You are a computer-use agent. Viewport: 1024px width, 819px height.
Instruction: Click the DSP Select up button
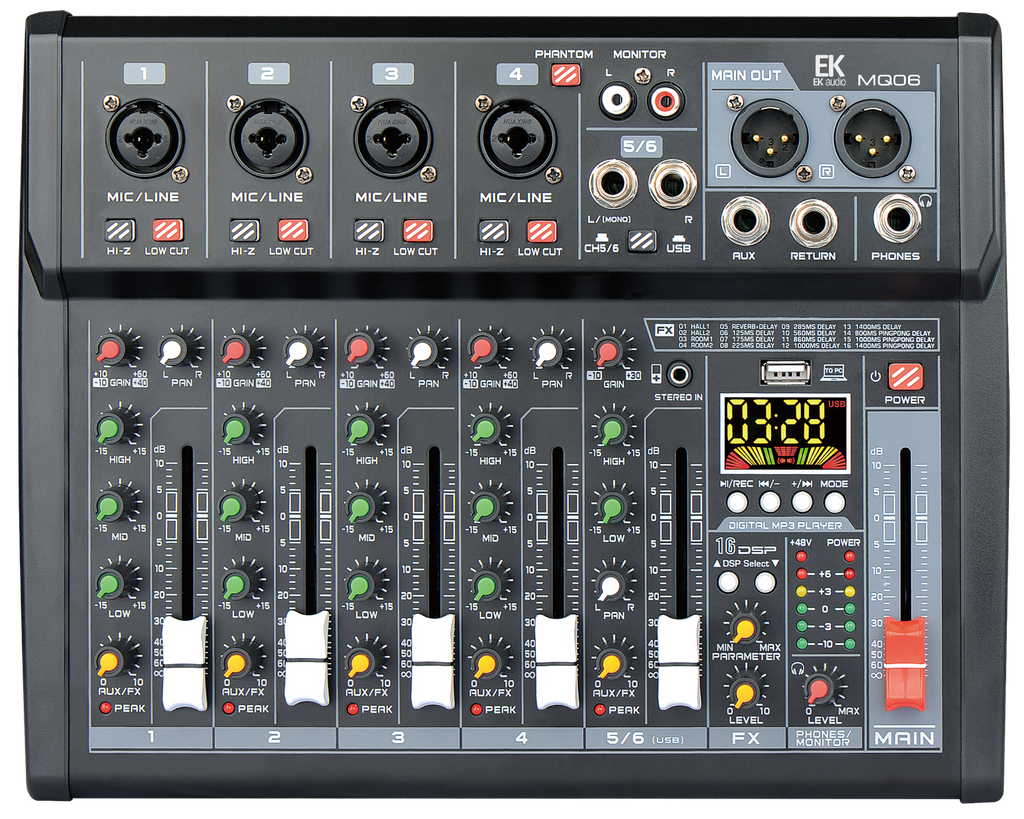click(x=728, y=582)
